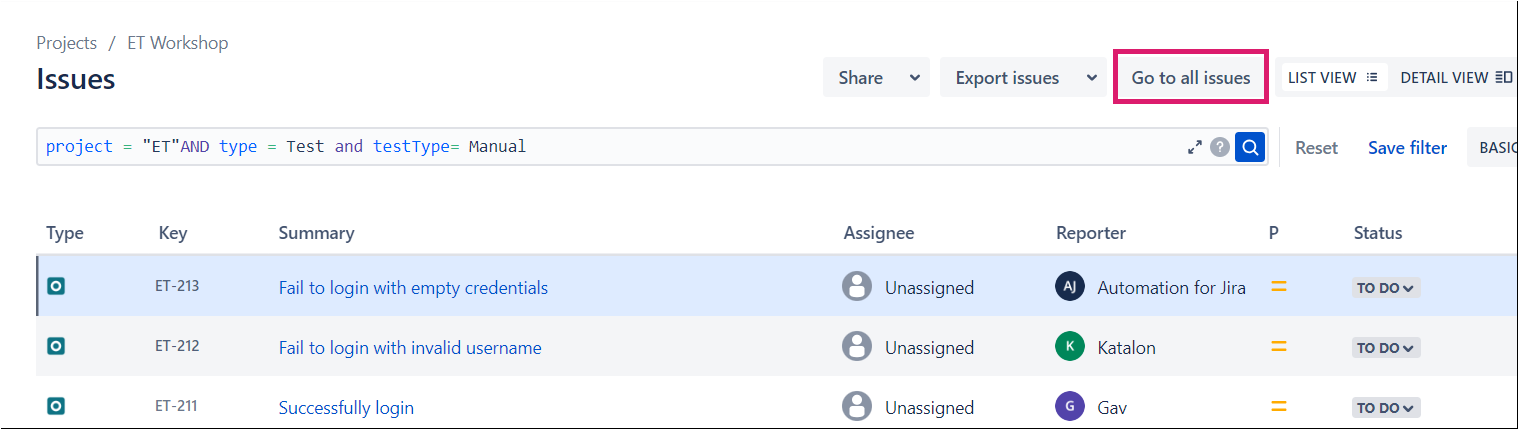Open the TO DO status dropdown for ET-213
1519x431 pixels.
pyautogui.click(x=1386, y=288)
